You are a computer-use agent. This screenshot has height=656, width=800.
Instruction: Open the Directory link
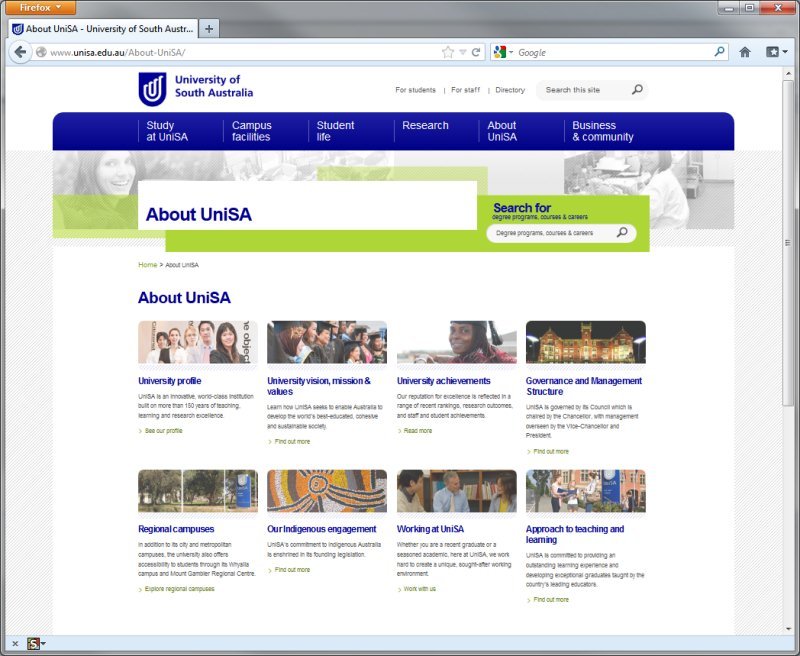[510, 90]
